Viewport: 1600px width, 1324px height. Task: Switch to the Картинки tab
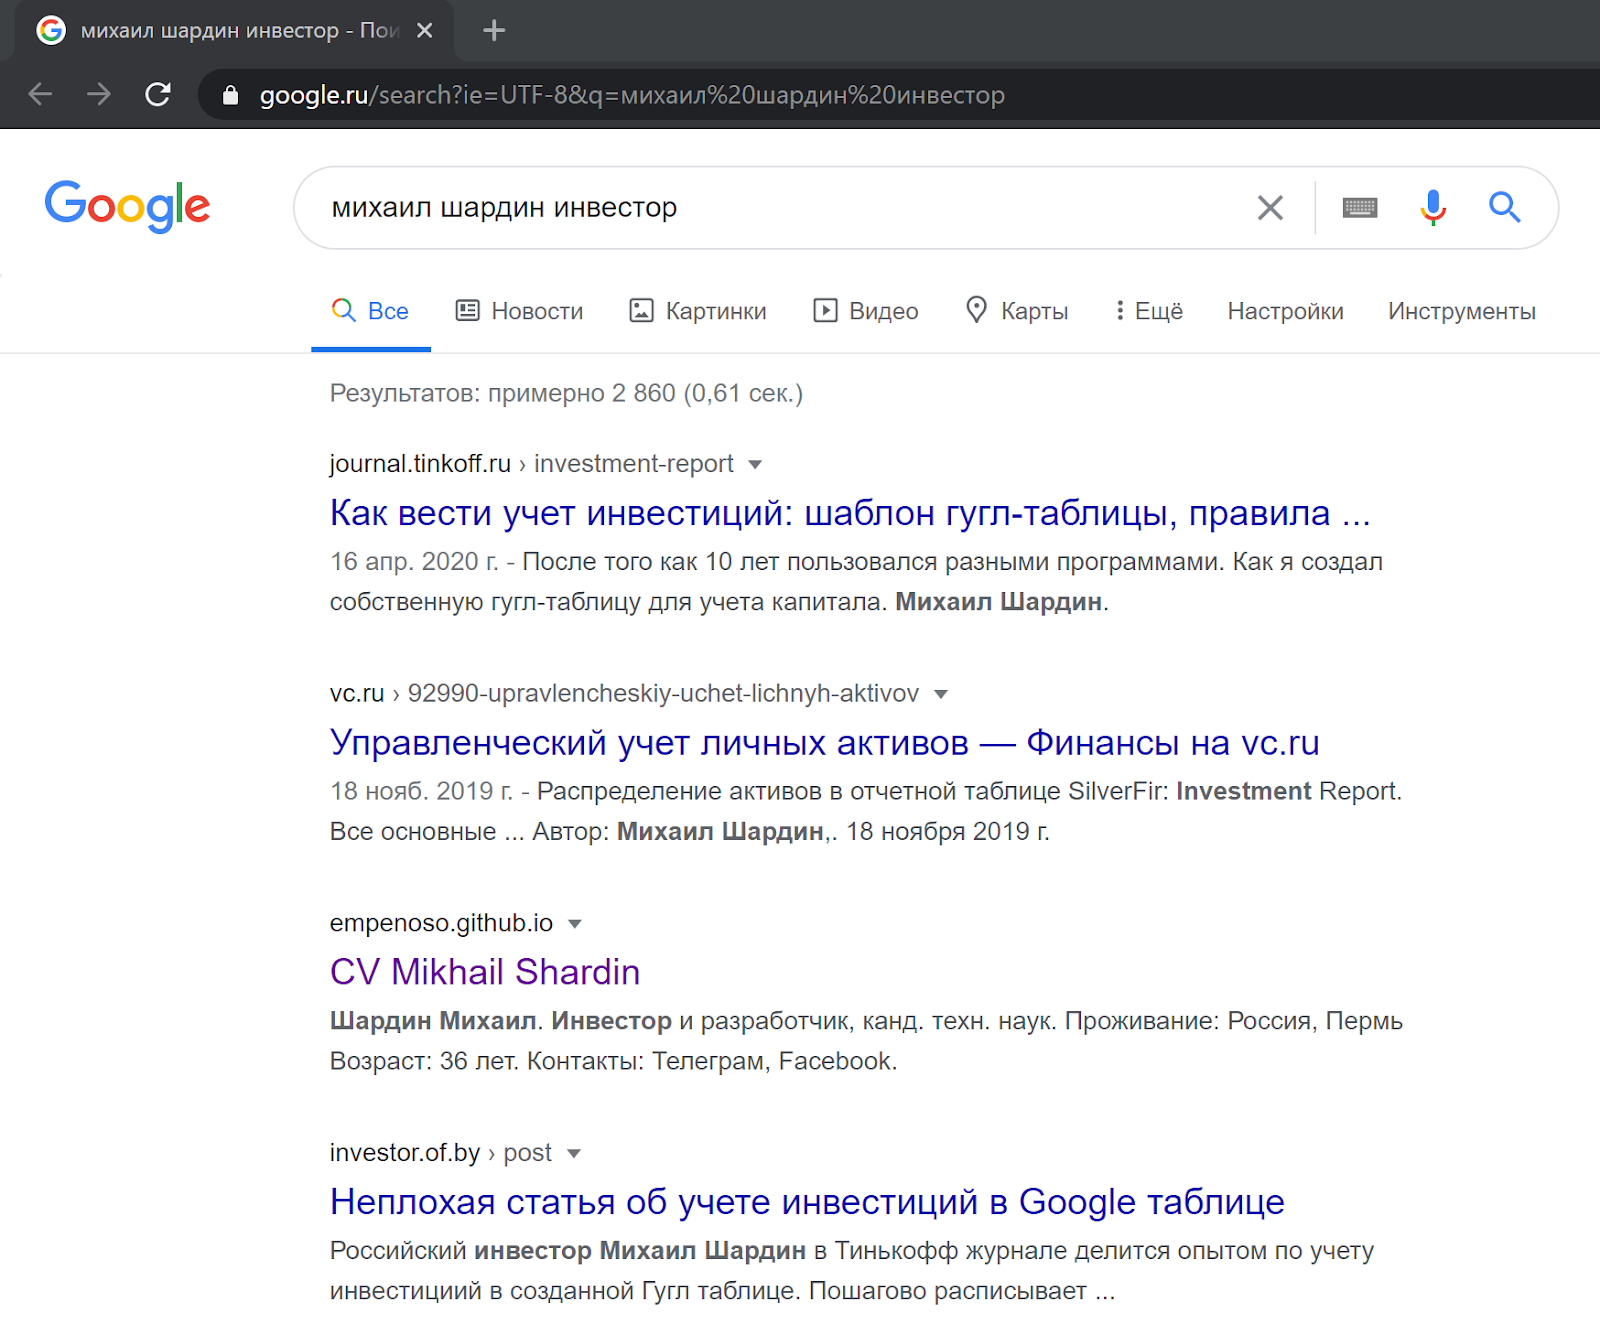(x=698, y=311)
